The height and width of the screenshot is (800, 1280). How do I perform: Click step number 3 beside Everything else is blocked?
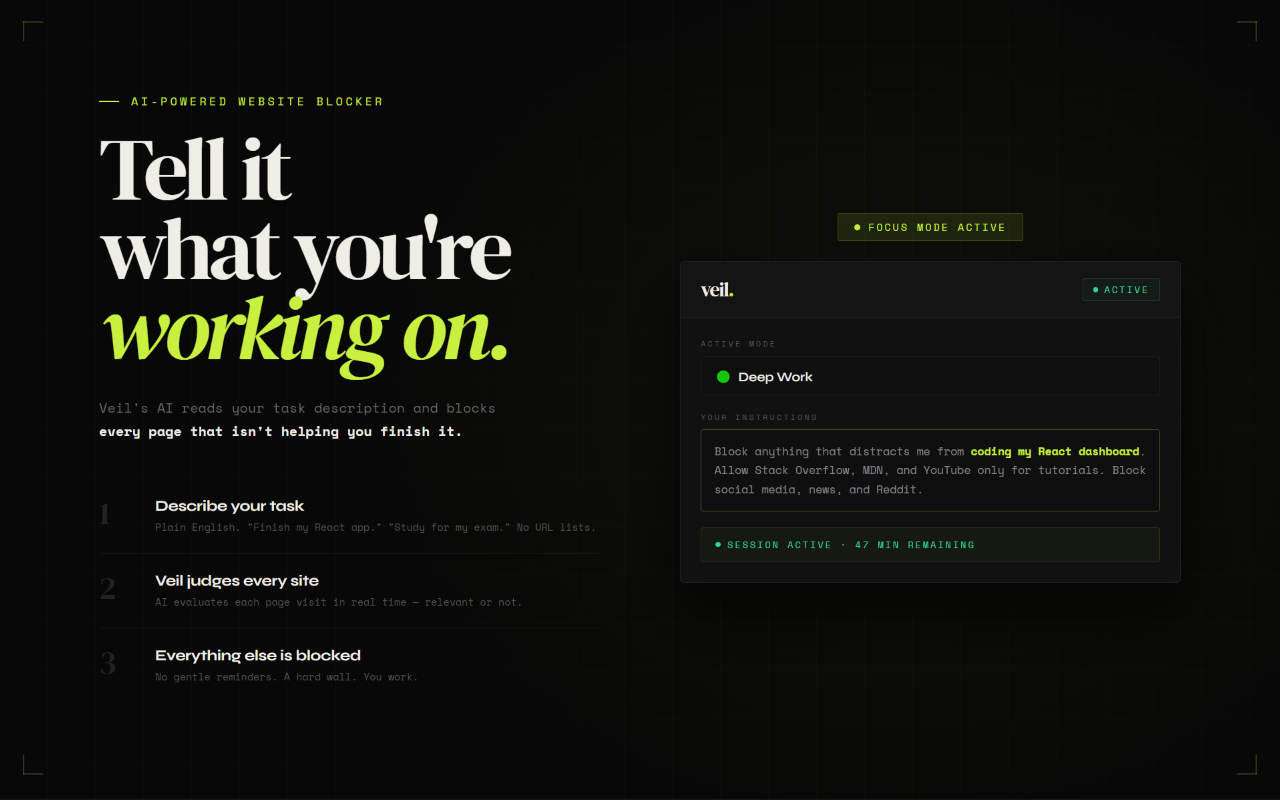tap(107, 665)
